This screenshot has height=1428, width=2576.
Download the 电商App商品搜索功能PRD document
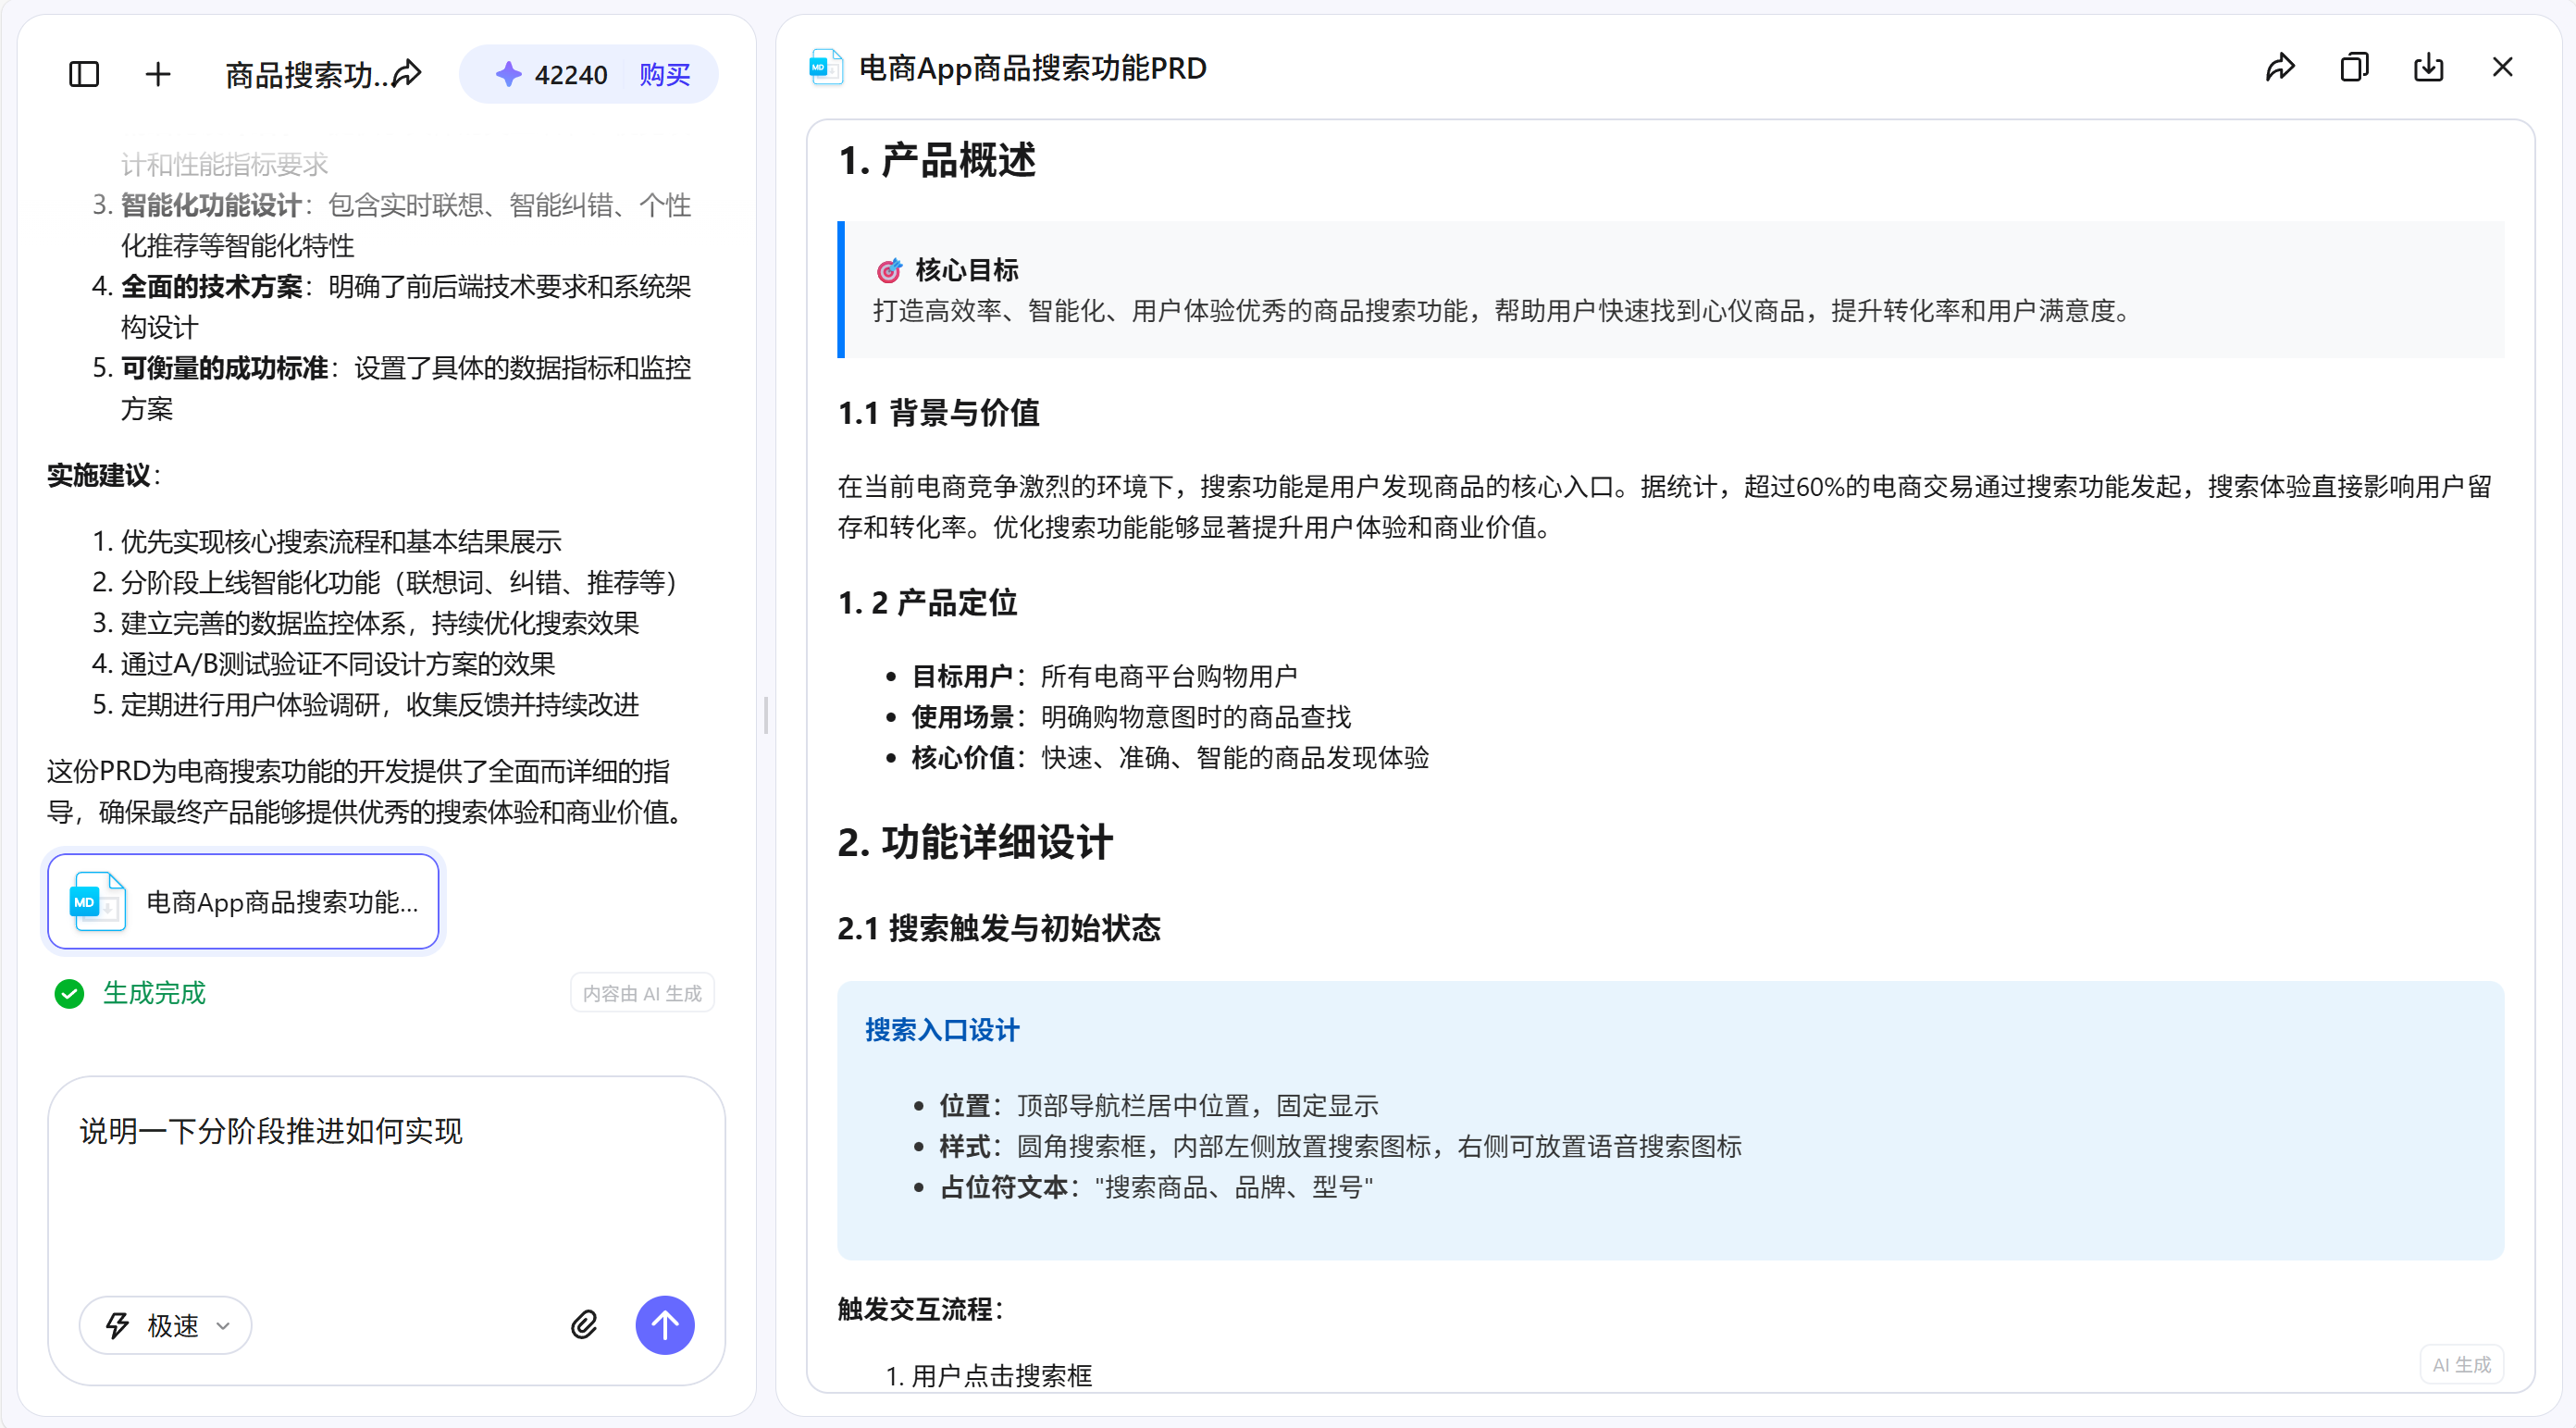coord(2428,67)
